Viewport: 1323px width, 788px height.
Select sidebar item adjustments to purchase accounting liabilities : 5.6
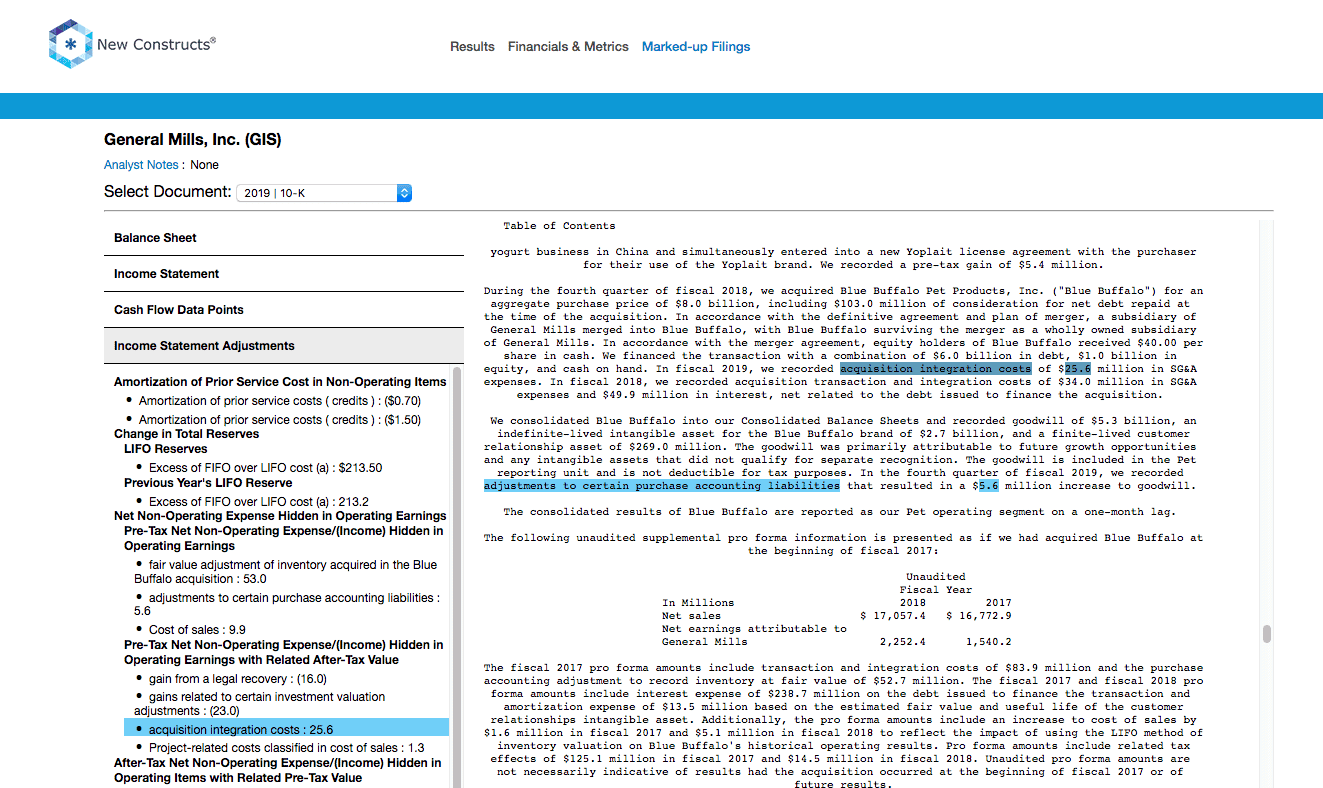[286, 604]
